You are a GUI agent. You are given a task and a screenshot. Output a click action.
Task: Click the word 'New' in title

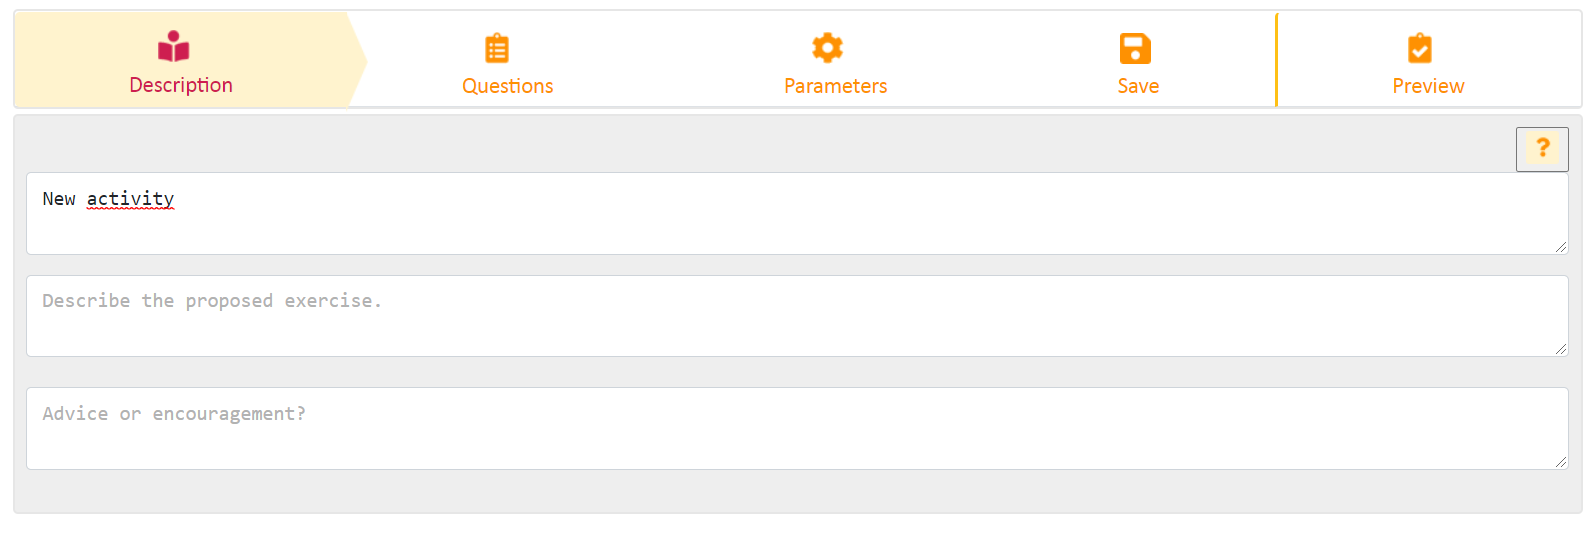[x=59, y=199]
